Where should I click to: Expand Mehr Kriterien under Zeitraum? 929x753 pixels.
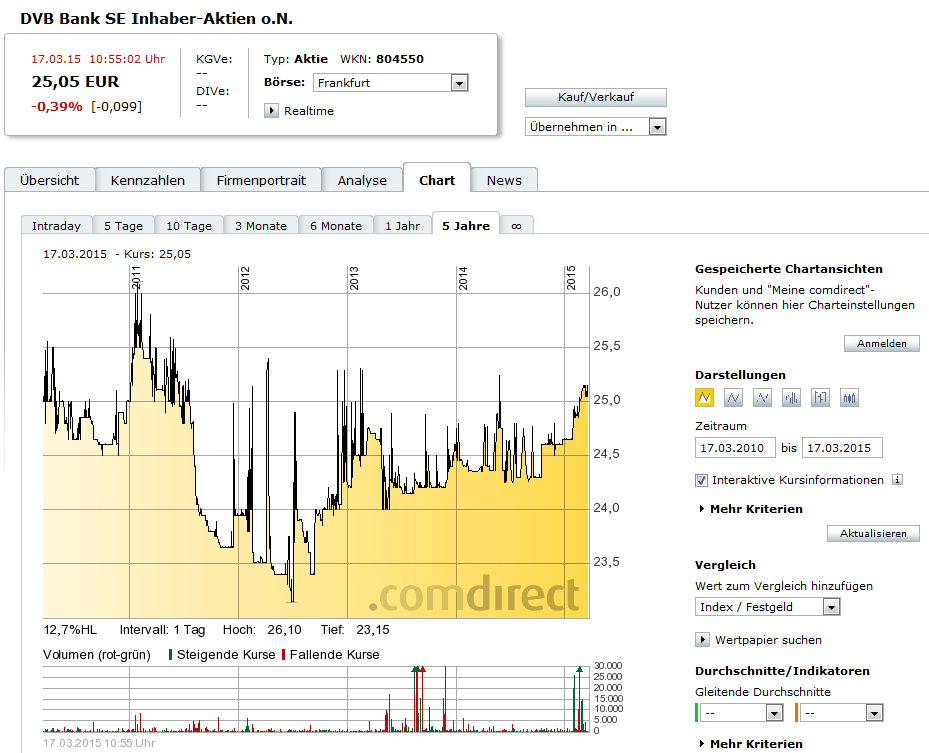[x=751, y=509]
